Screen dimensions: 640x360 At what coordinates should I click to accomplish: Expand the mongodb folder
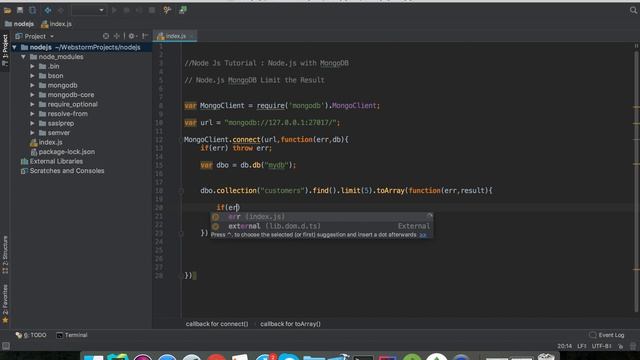(32, 85)
